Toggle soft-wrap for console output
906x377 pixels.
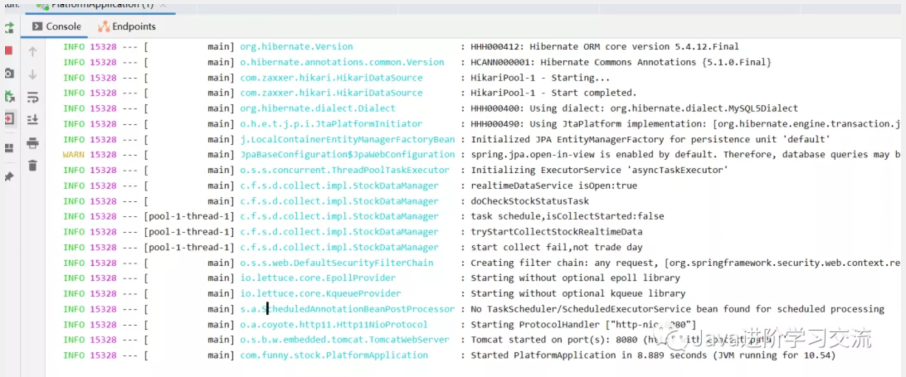pyautogui.click(x=33, y=97)
